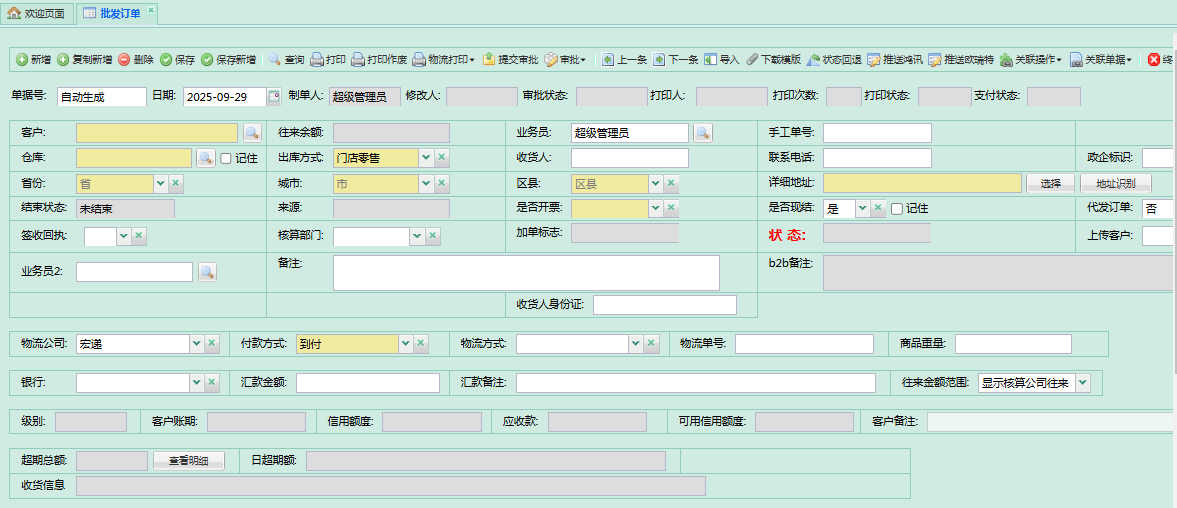Click the red 删除 delete icon
This screenshot has height=508, width=1177.
coord(124,60)
